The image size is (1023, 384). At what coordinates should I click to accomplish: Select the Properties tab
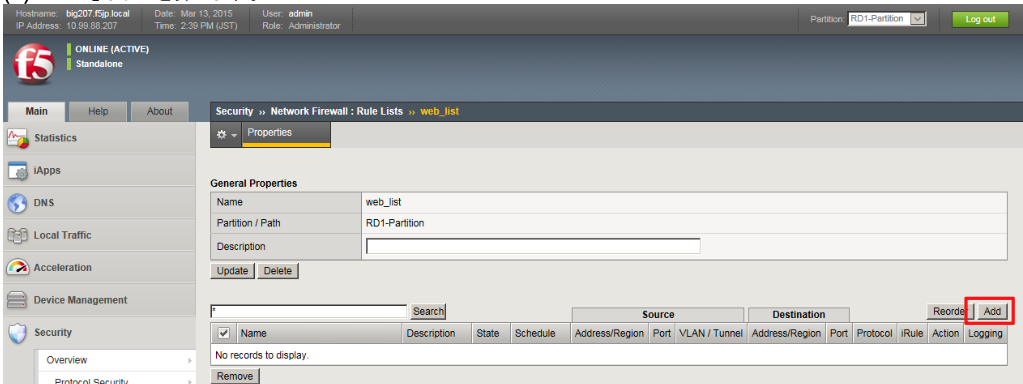pyautogui.click(x=286, y=134)
